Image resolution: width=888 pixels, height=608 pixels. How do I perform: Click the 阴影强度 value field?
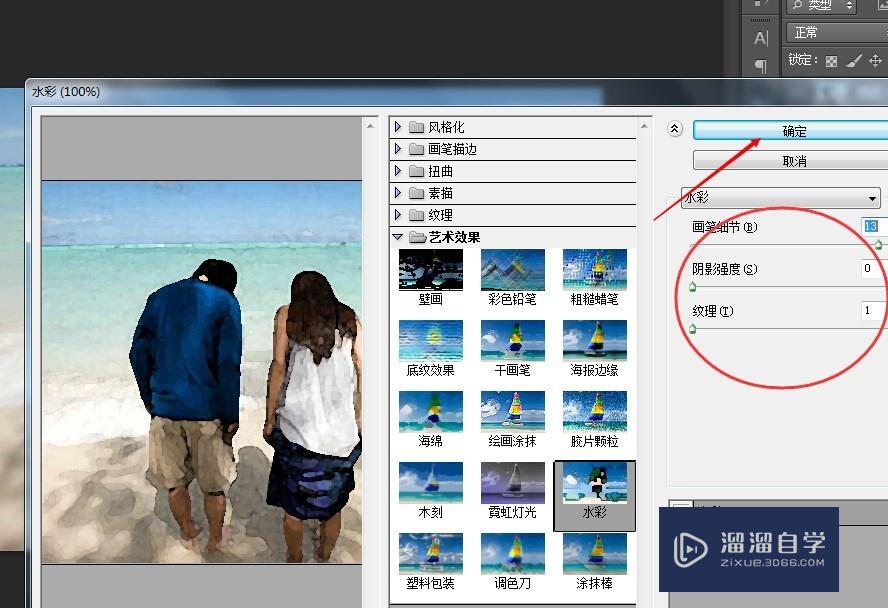874,268
